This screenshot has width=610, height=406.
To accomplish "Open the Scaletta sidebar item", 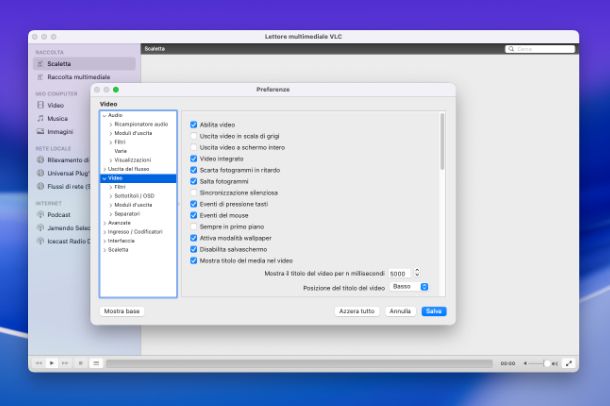I will [x=84, y=64].
